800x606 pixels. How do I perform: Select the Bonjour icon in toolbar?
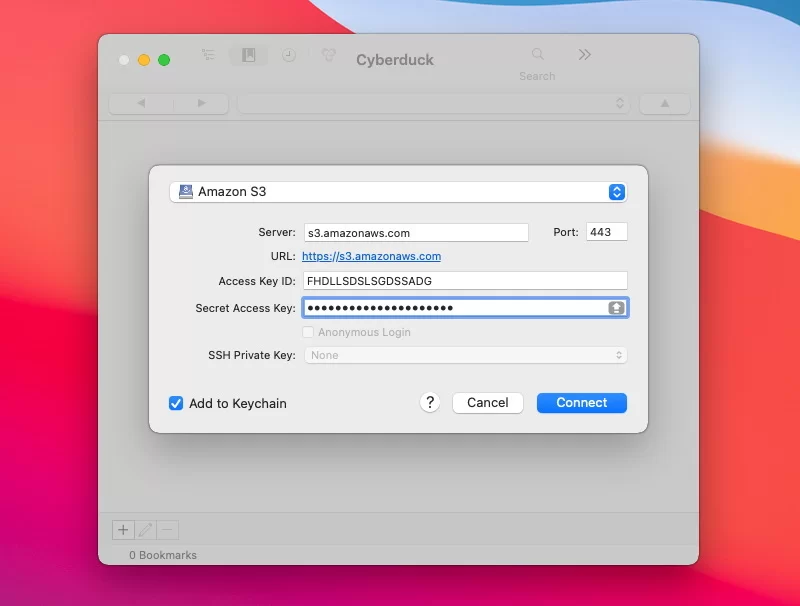pyautogui.click(x=329, y=55)
